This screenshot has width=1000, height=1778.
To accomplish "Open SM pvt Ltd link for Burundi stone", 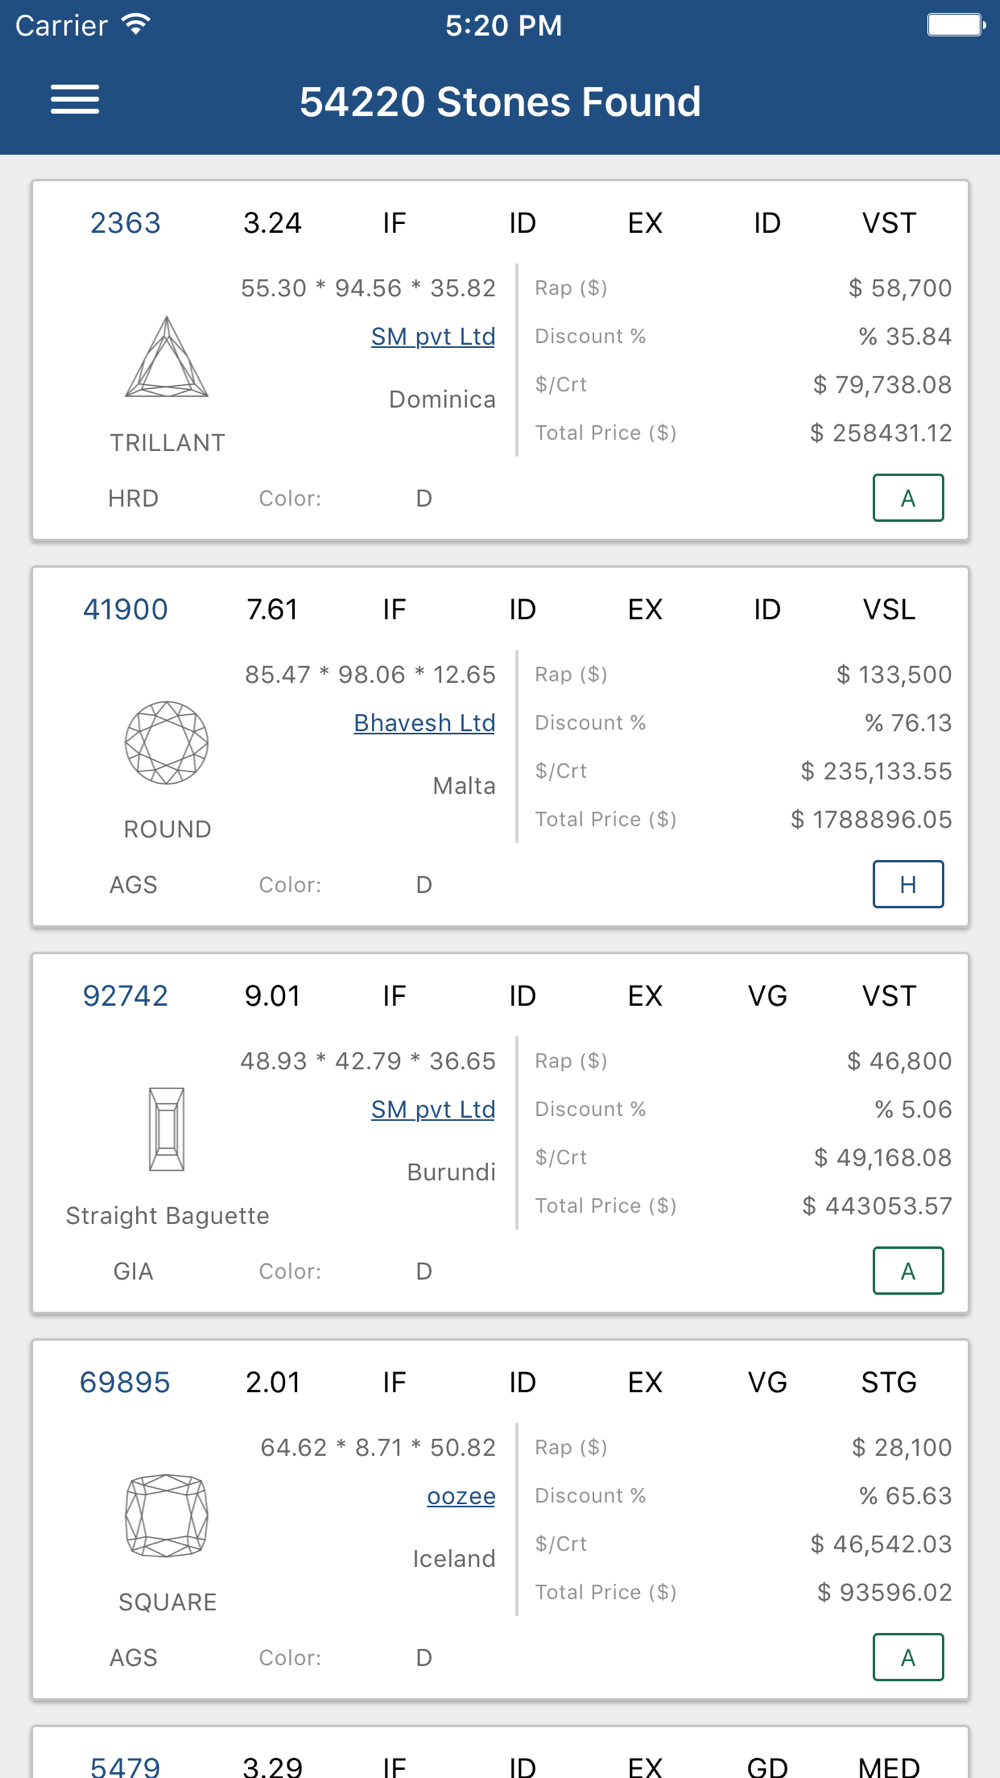I will tap(433, 1110).
